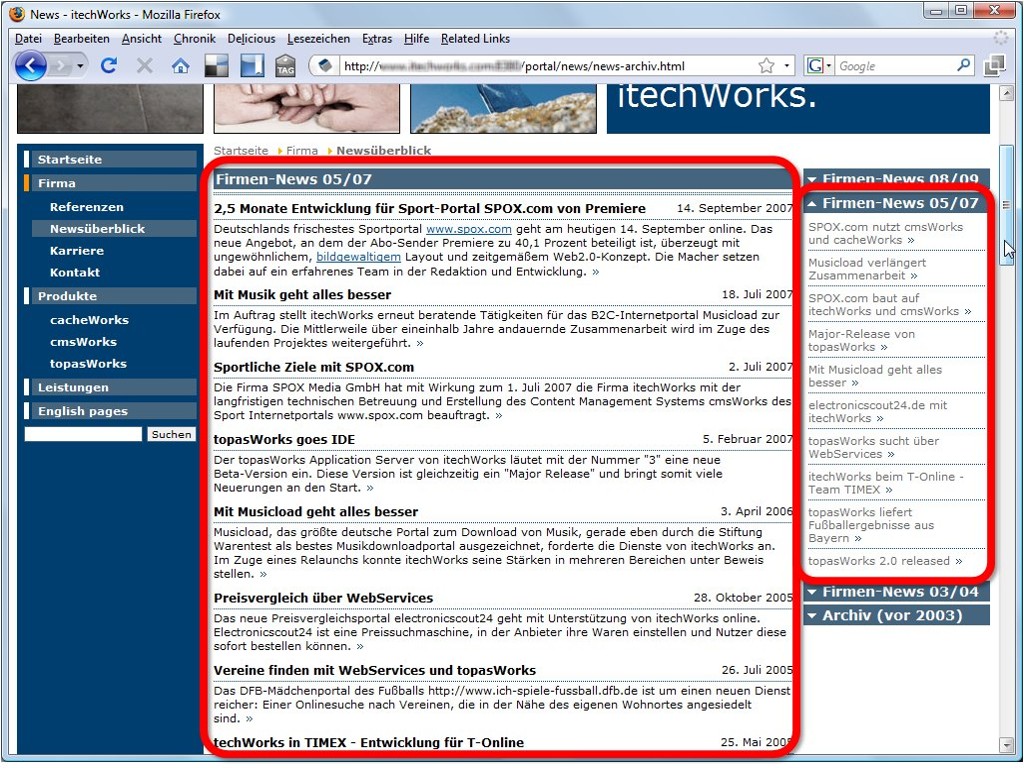
Task: Open the Referenzen navigation item
Action: [x=86, y=207]
